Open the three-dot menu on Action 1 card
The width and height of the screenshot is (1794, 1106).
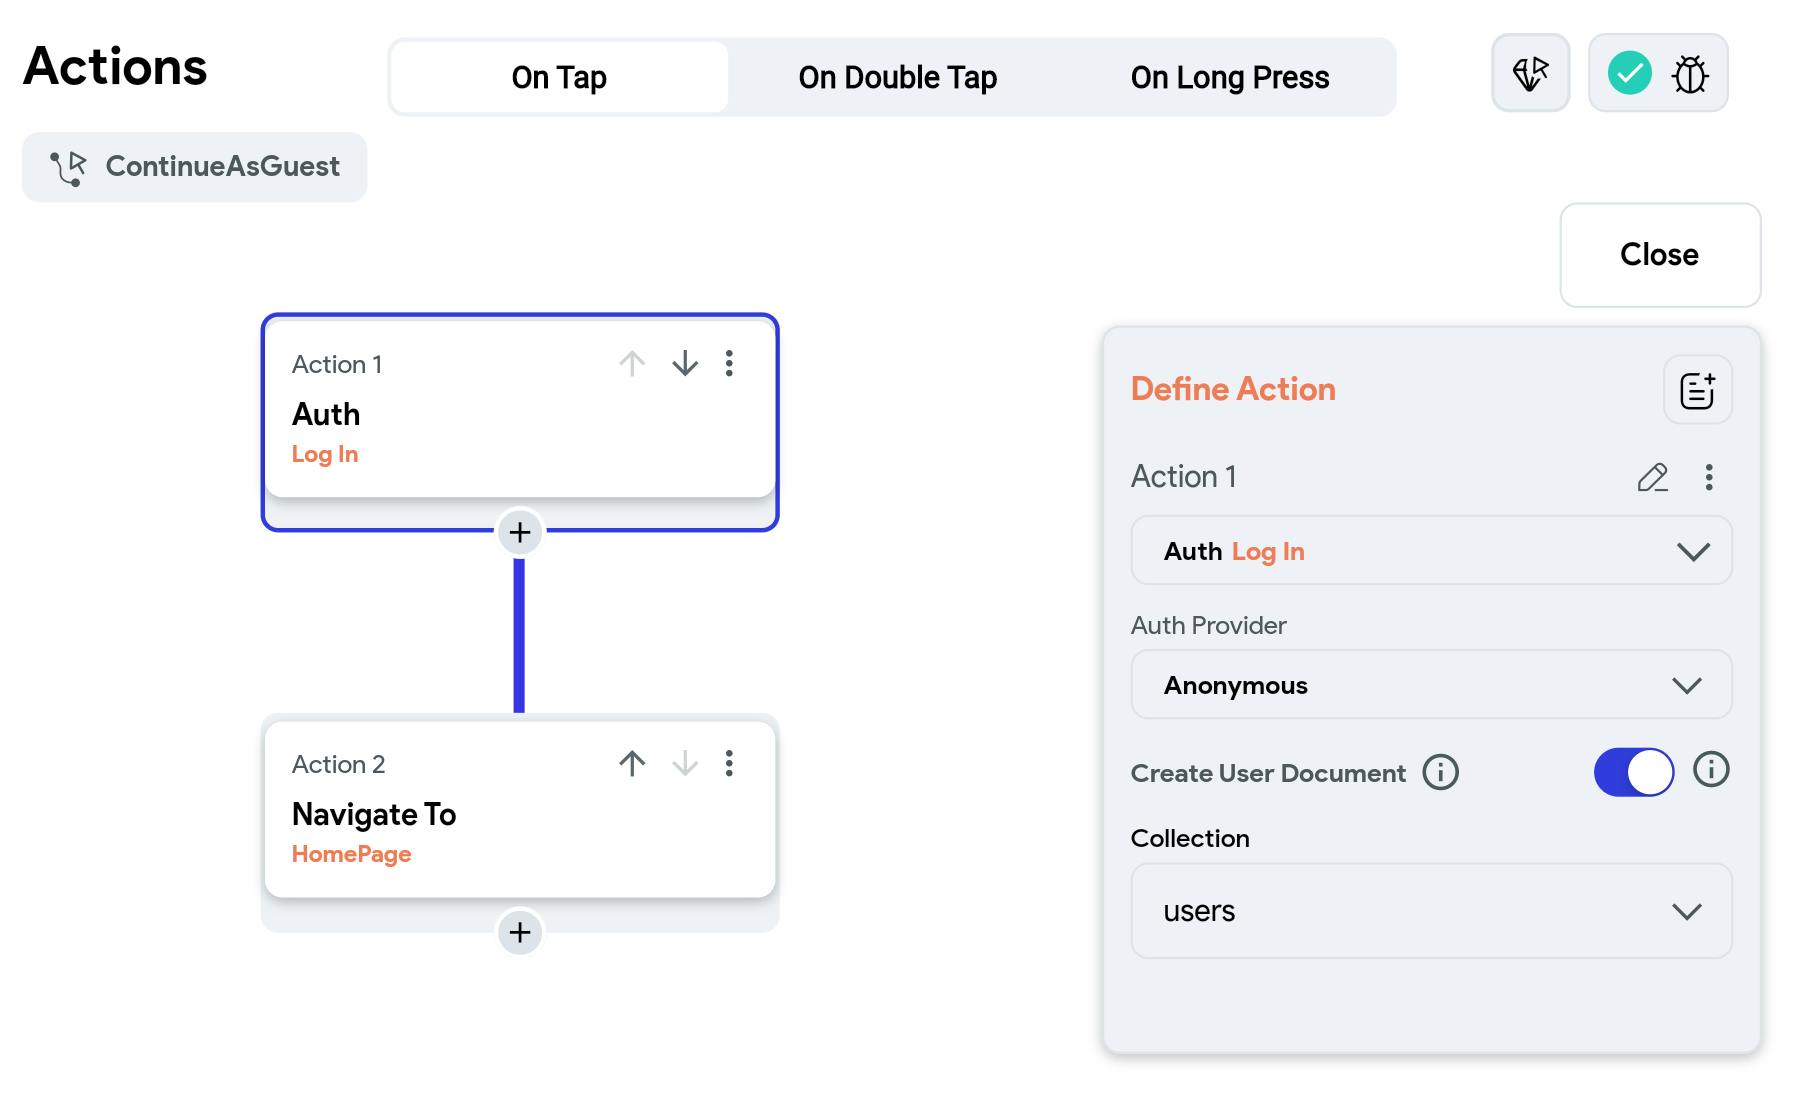729,363
